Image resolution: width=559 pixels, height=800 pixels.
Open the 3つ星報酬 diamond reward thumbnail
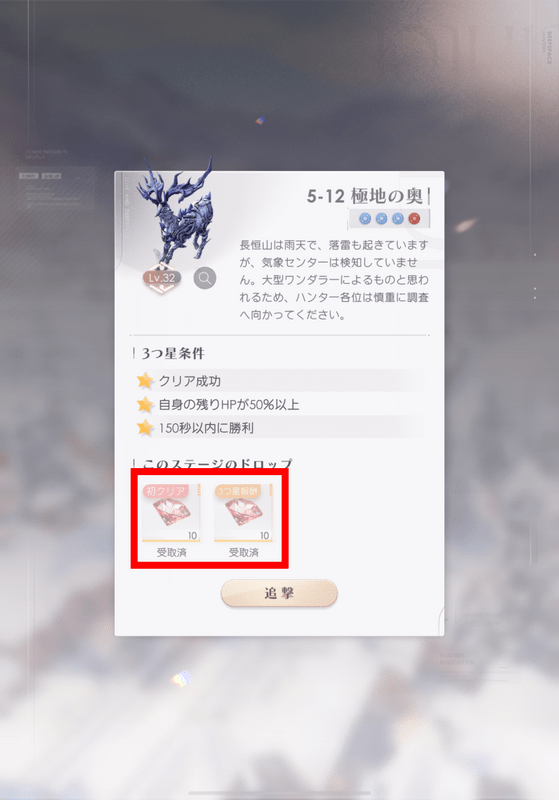pos(243,513)
